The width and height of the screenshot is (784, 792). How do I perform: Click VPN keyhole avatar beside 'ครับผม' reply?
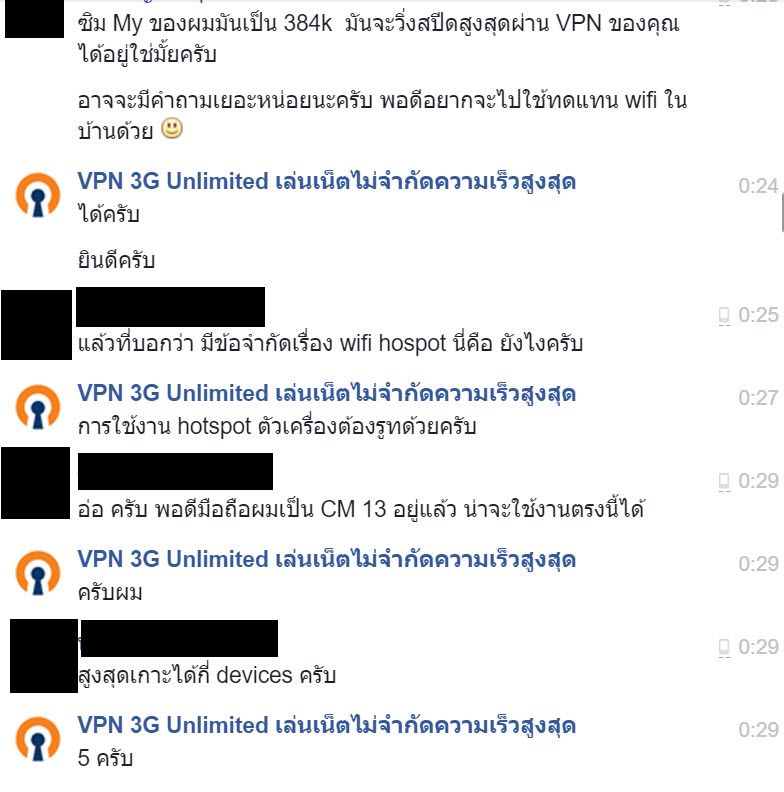tap(38, 573)
